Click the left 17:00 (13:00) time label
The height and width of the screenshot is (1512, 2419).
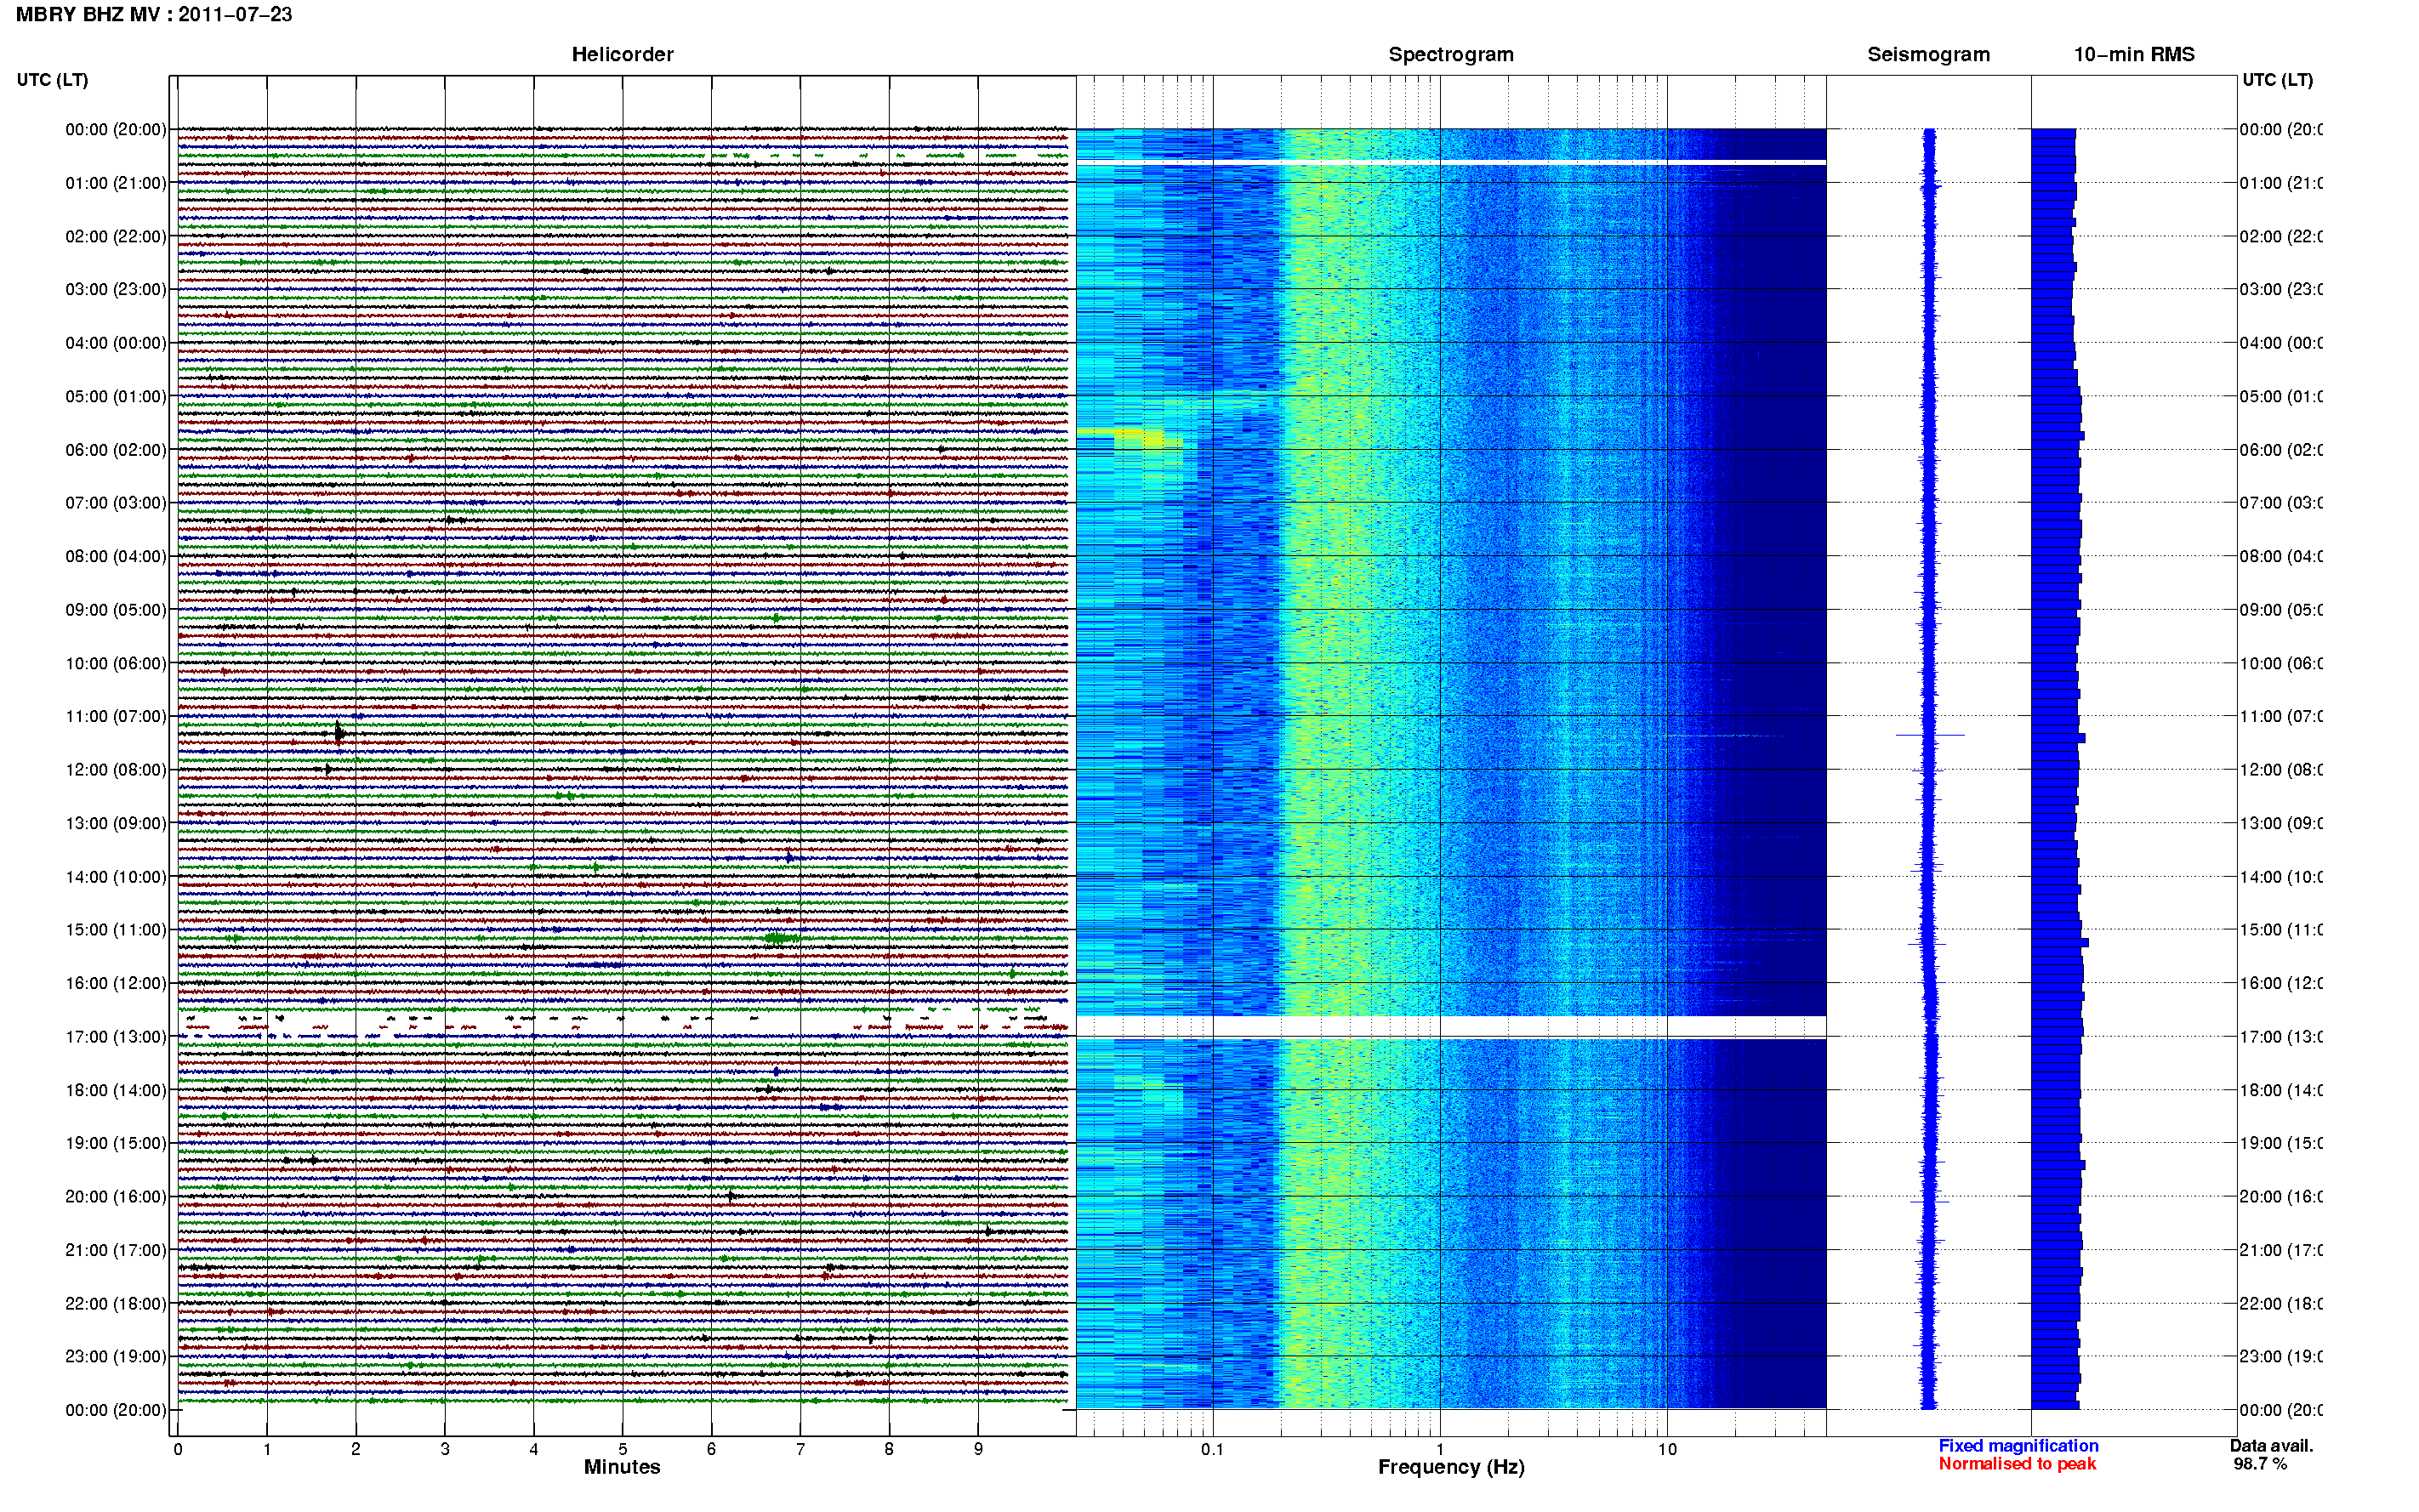tap(116, 1036)
